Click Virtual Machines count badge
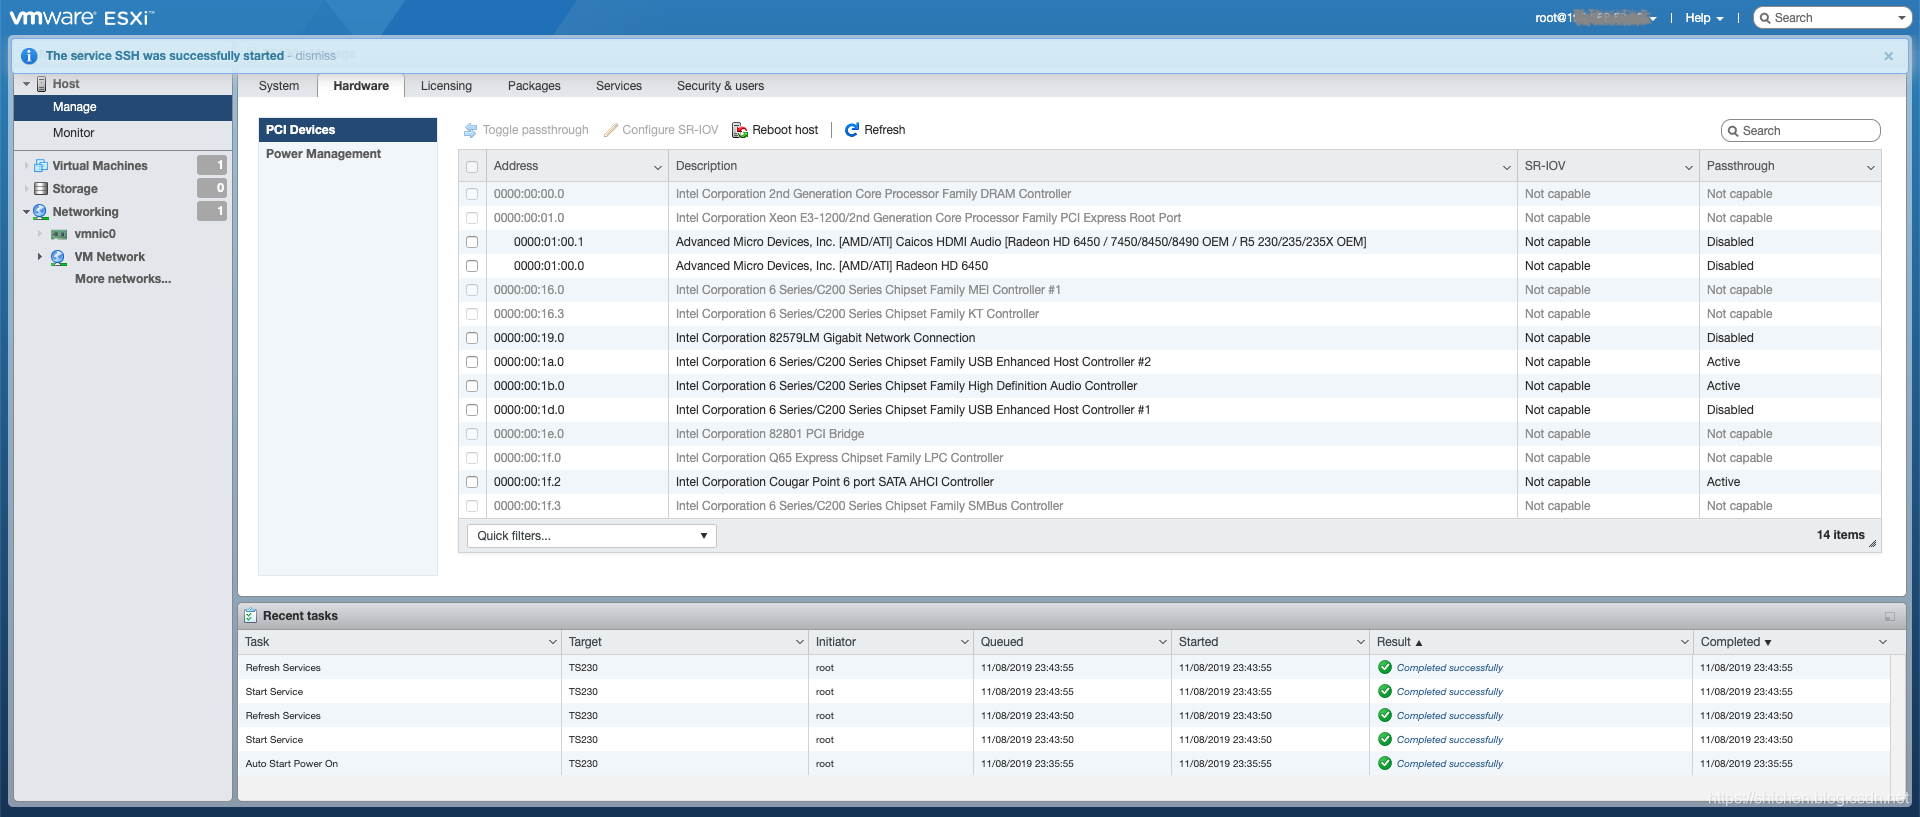Viewport: 1920px width, 817px height. [212, 165]
